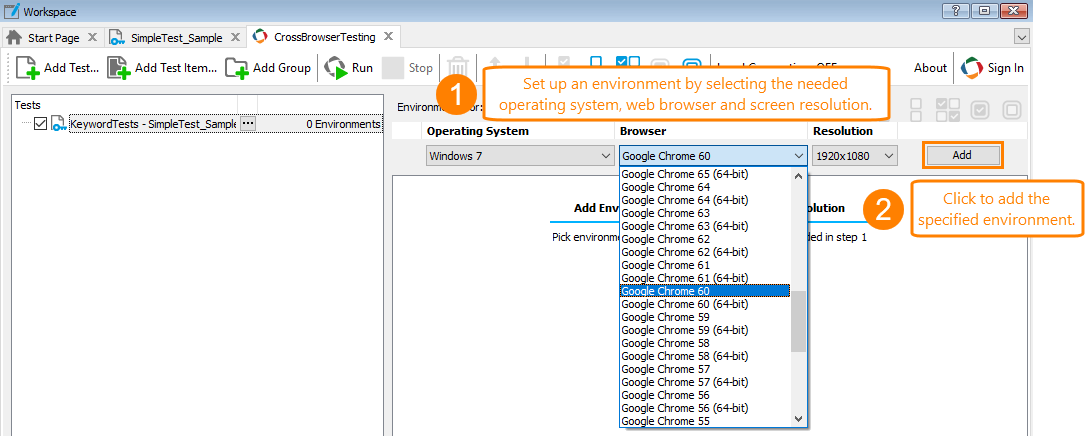This screenshot has width=1092, height=436.
Task: Click the Workspace help question mark button
Action: click(x=956, y=11)
